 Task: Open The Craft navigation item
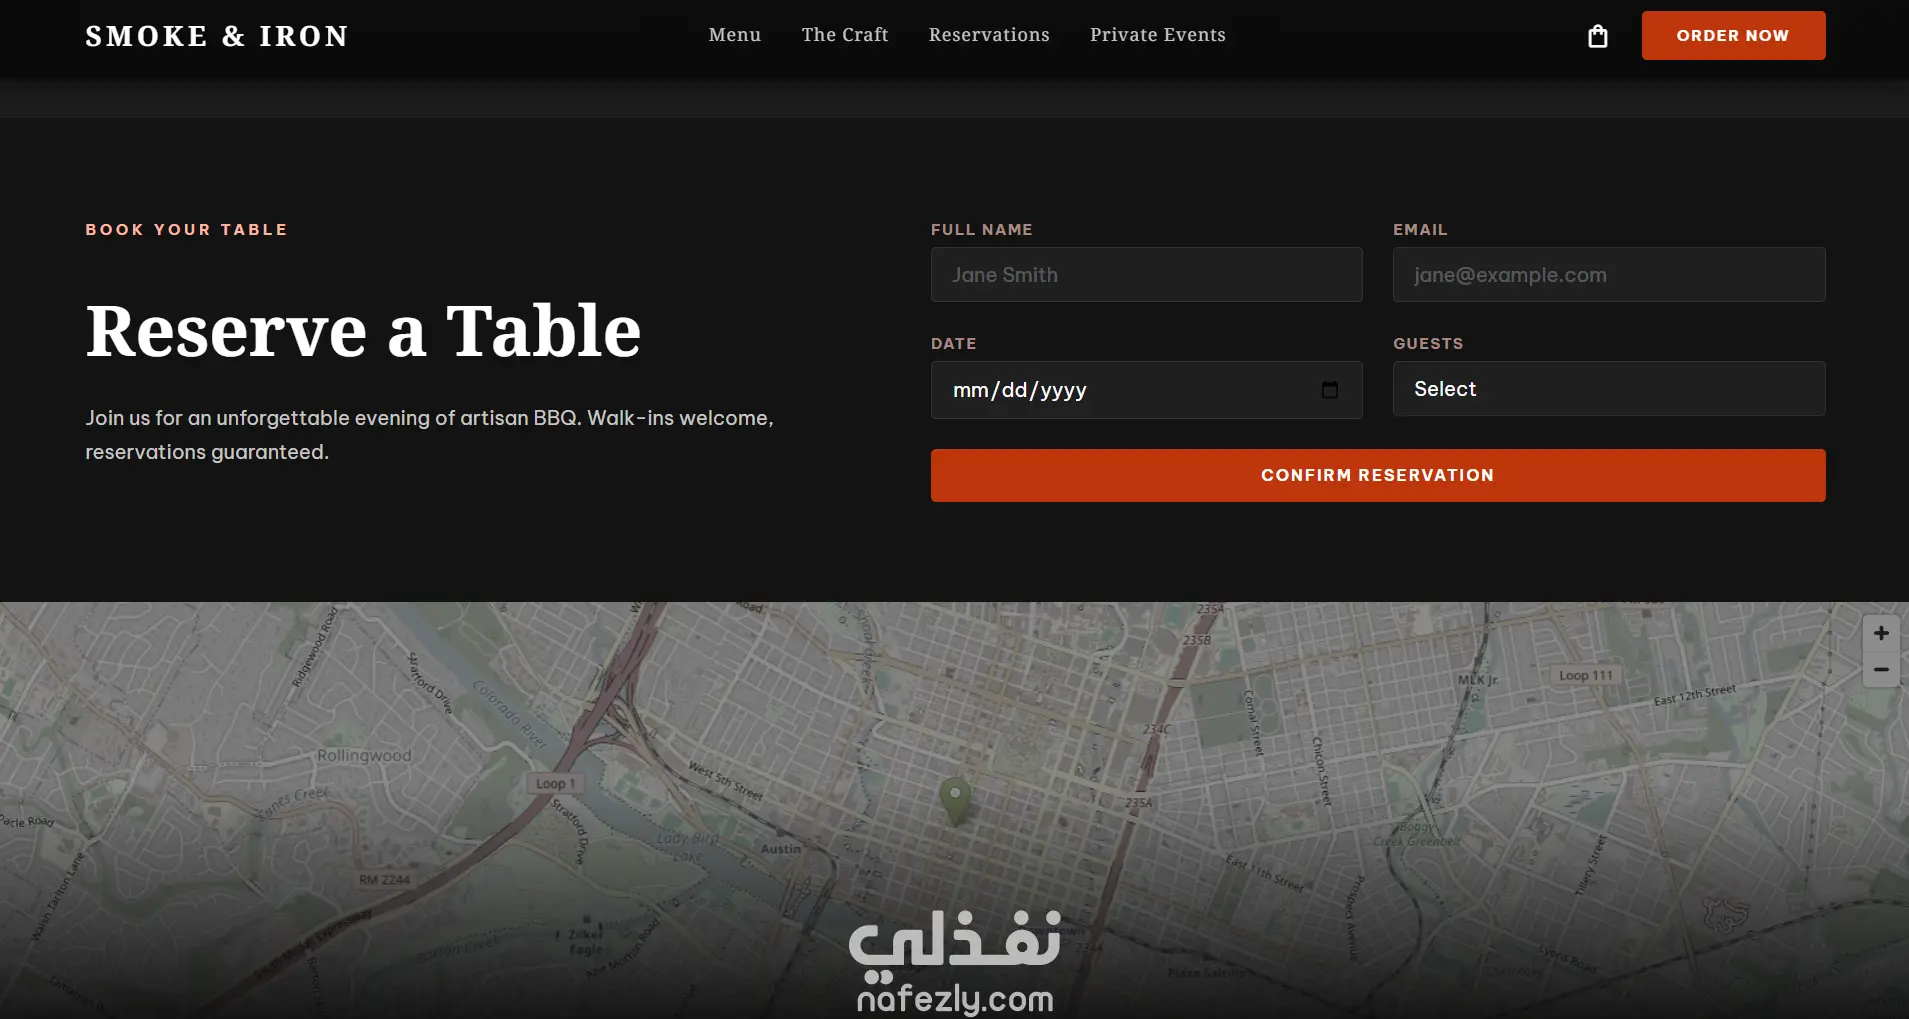tap(845, 35)
